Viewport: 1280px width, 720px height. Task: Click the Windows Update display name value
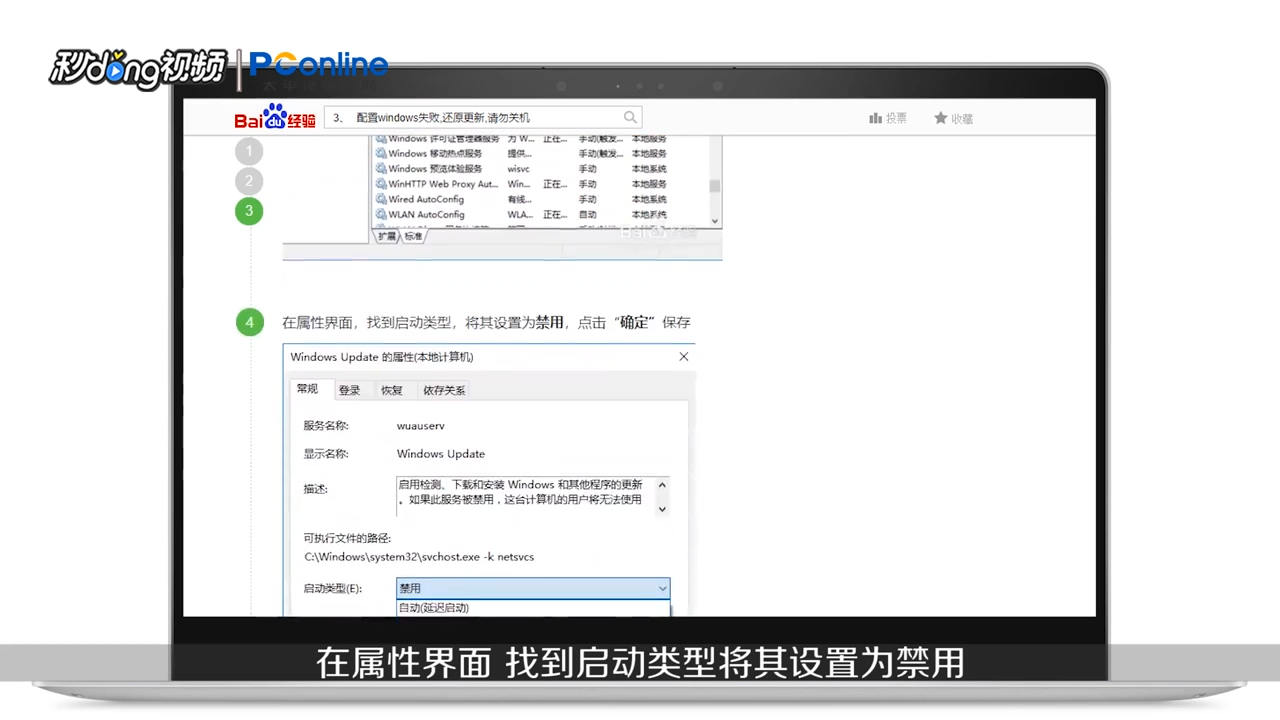pyautogui.click(x=441, y=454)
